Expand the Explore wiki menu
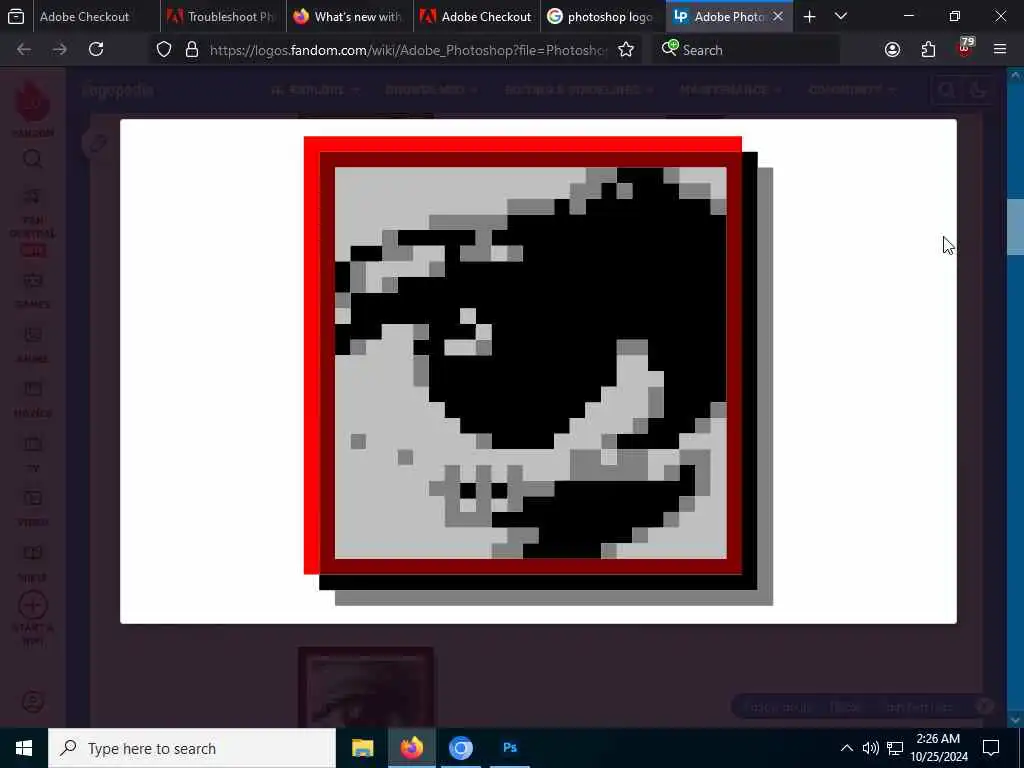 click(315, 90)
